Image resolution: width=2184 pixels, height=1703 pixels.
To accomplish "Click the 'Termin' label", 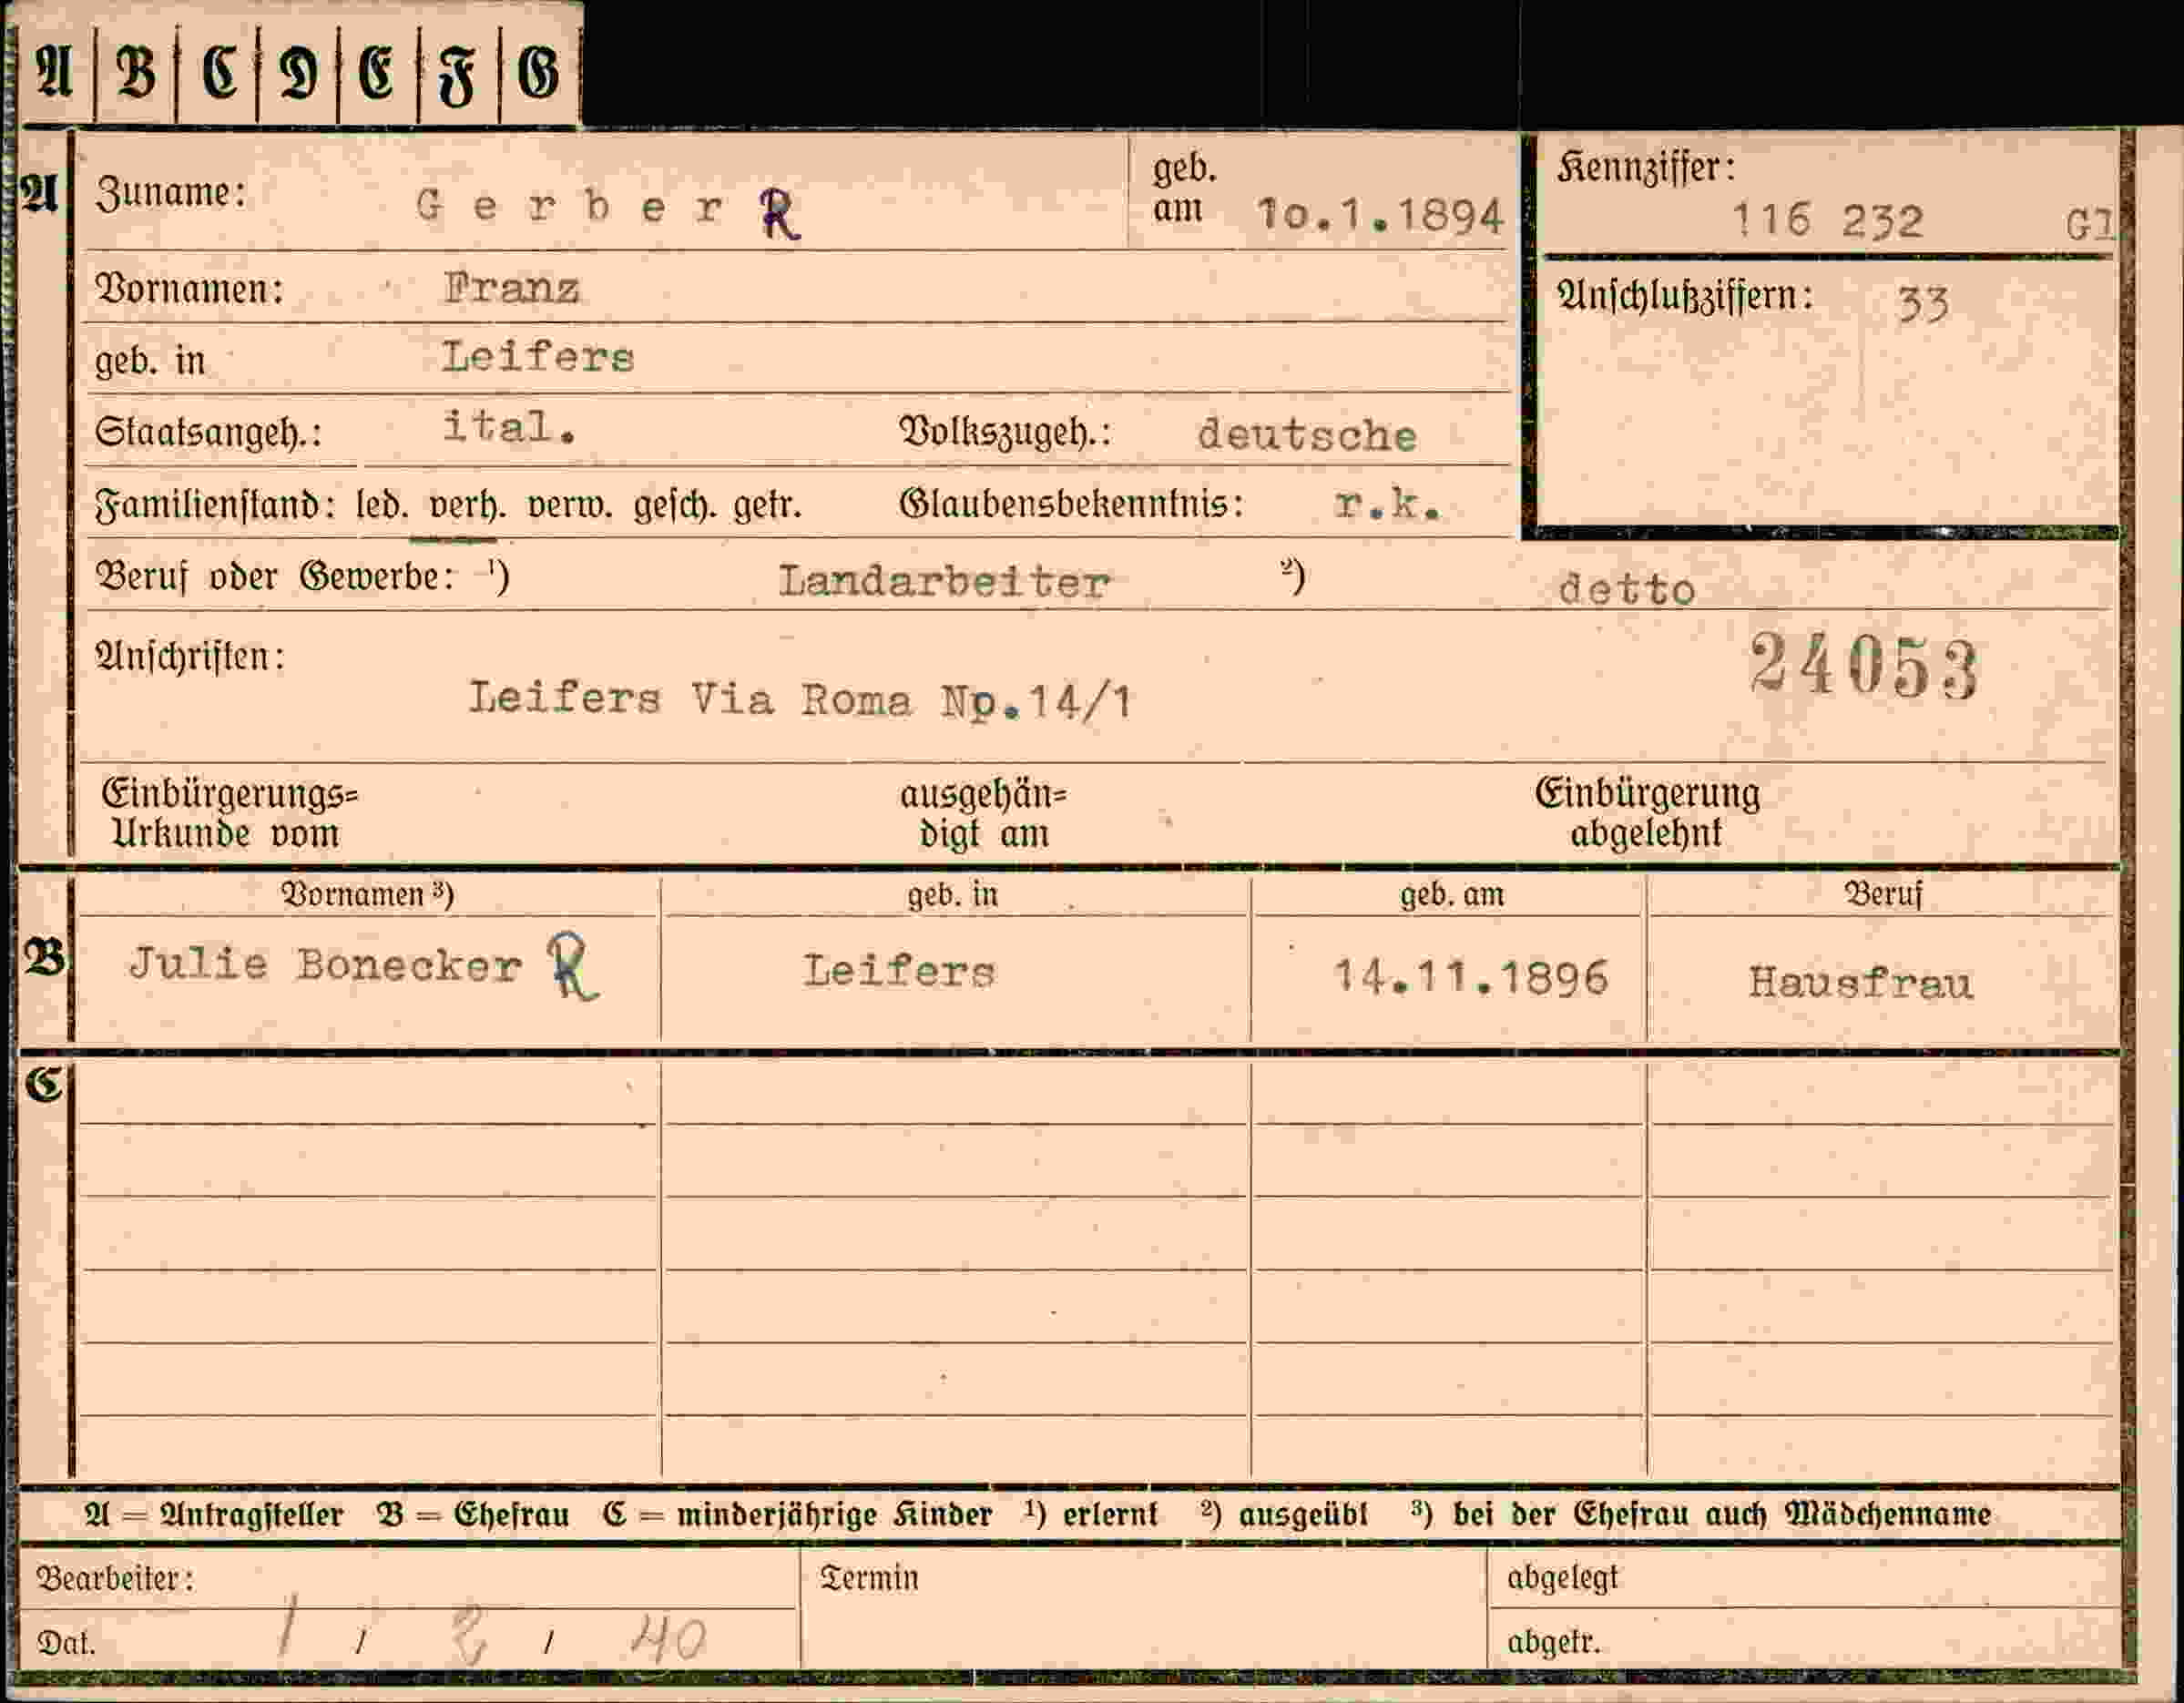I will click(x=869, y=1578).
